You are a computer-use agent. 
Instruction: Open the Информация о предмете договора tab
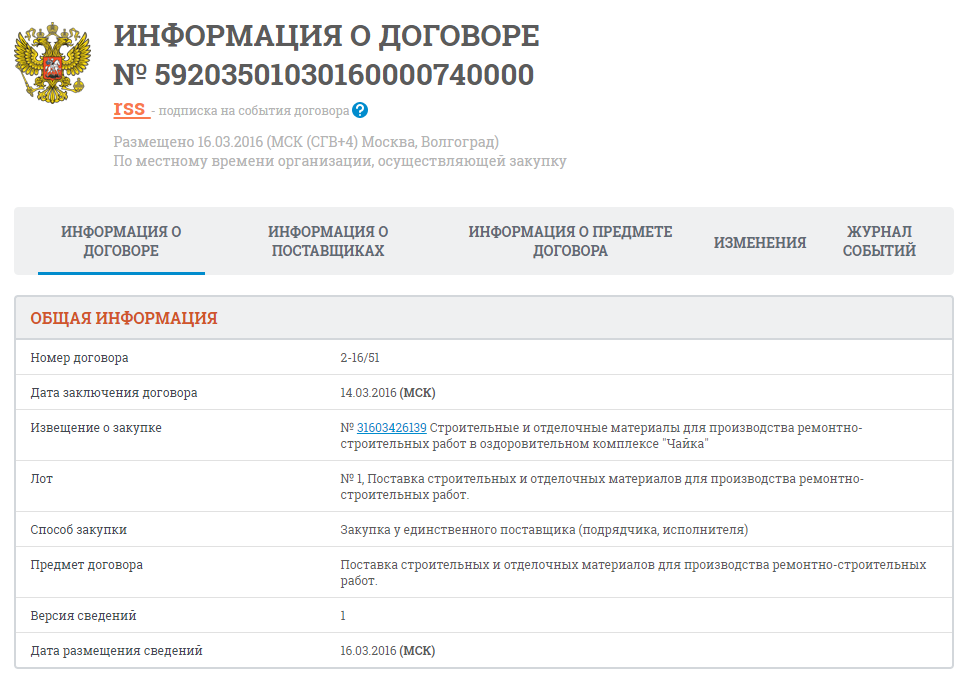pyautogui.click(x=570, y=241)
